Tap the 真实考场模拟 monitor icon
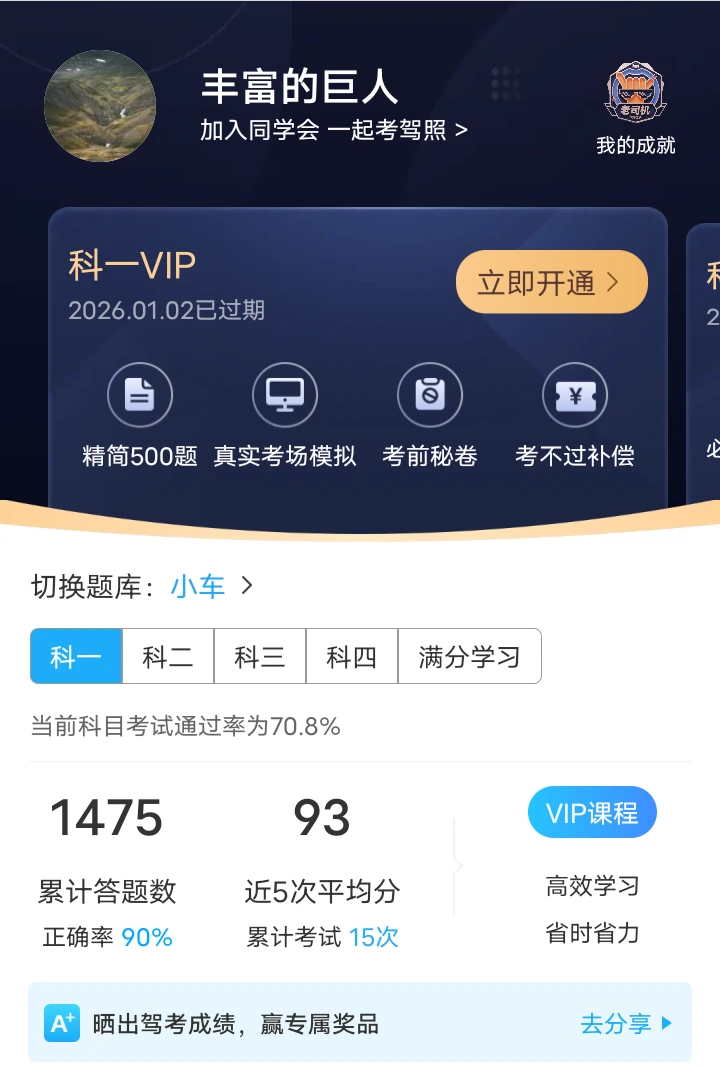The image size is (720, 1068). (285, 394)
